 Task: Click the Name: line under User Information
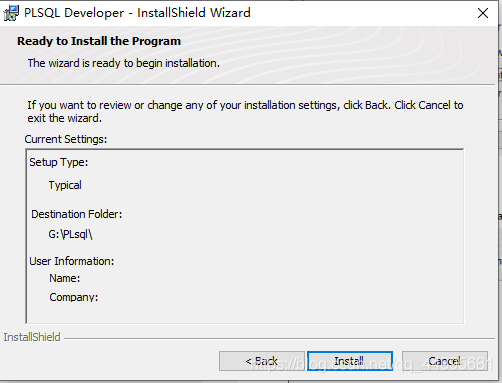click(65, 278)
